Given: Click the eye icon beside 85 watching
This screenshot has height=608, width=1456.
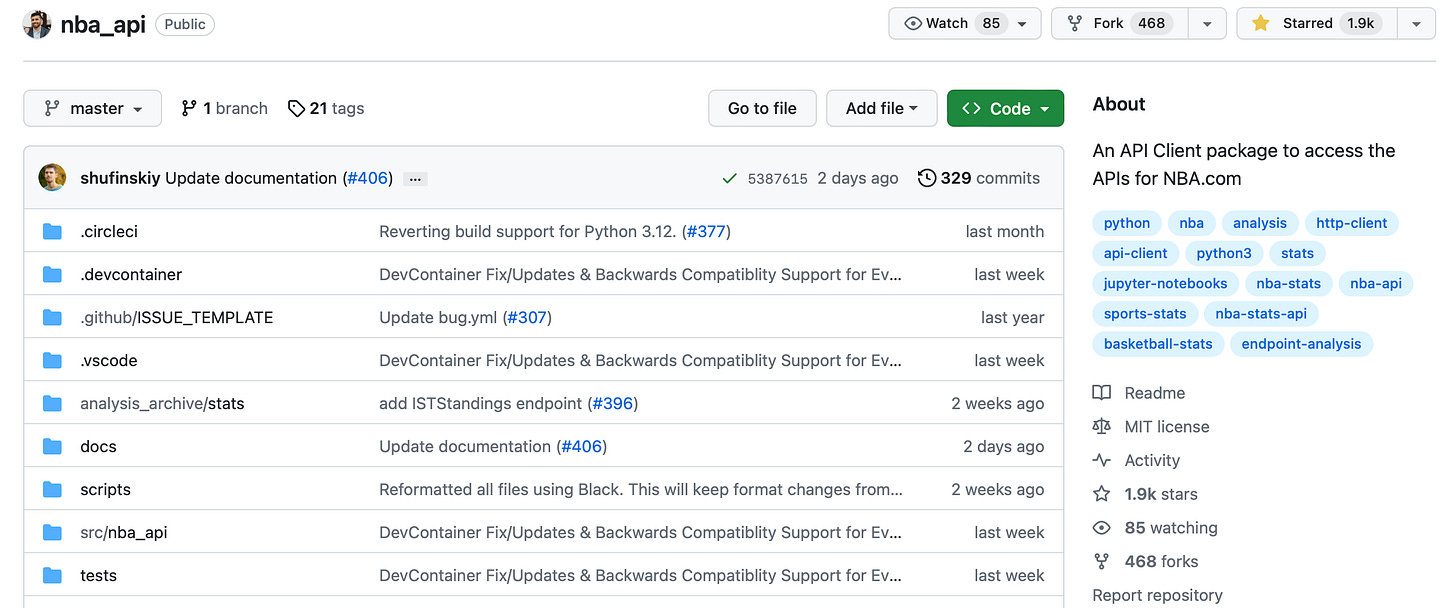Looking at the screenshot, I should pos(1102,528).
